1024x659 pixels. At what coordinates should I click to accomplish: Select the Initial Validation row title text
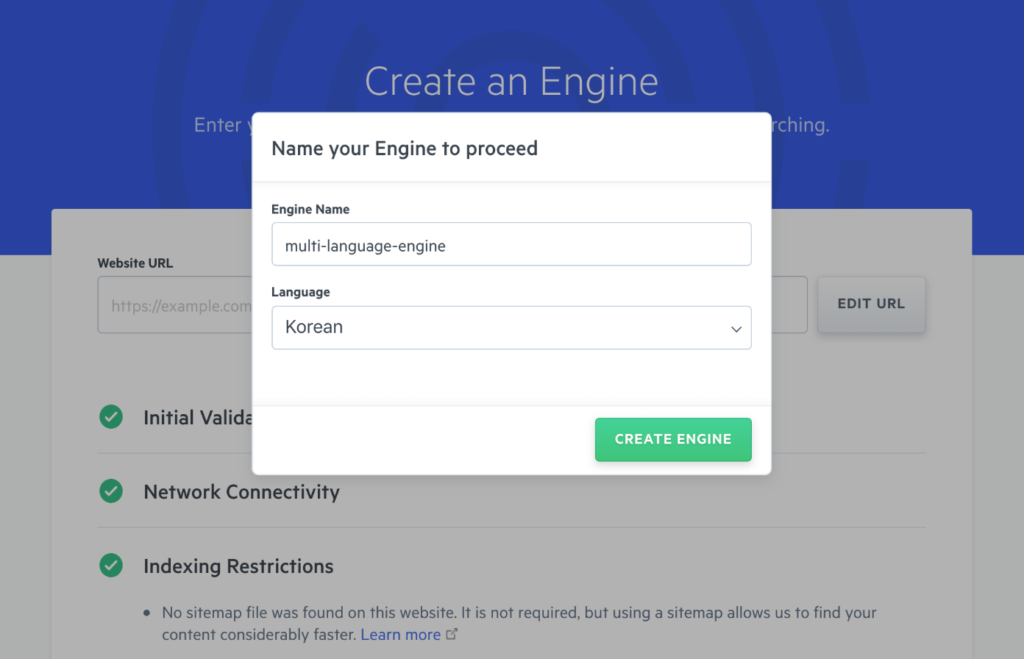pyautogui.click(x=196, y=418)
